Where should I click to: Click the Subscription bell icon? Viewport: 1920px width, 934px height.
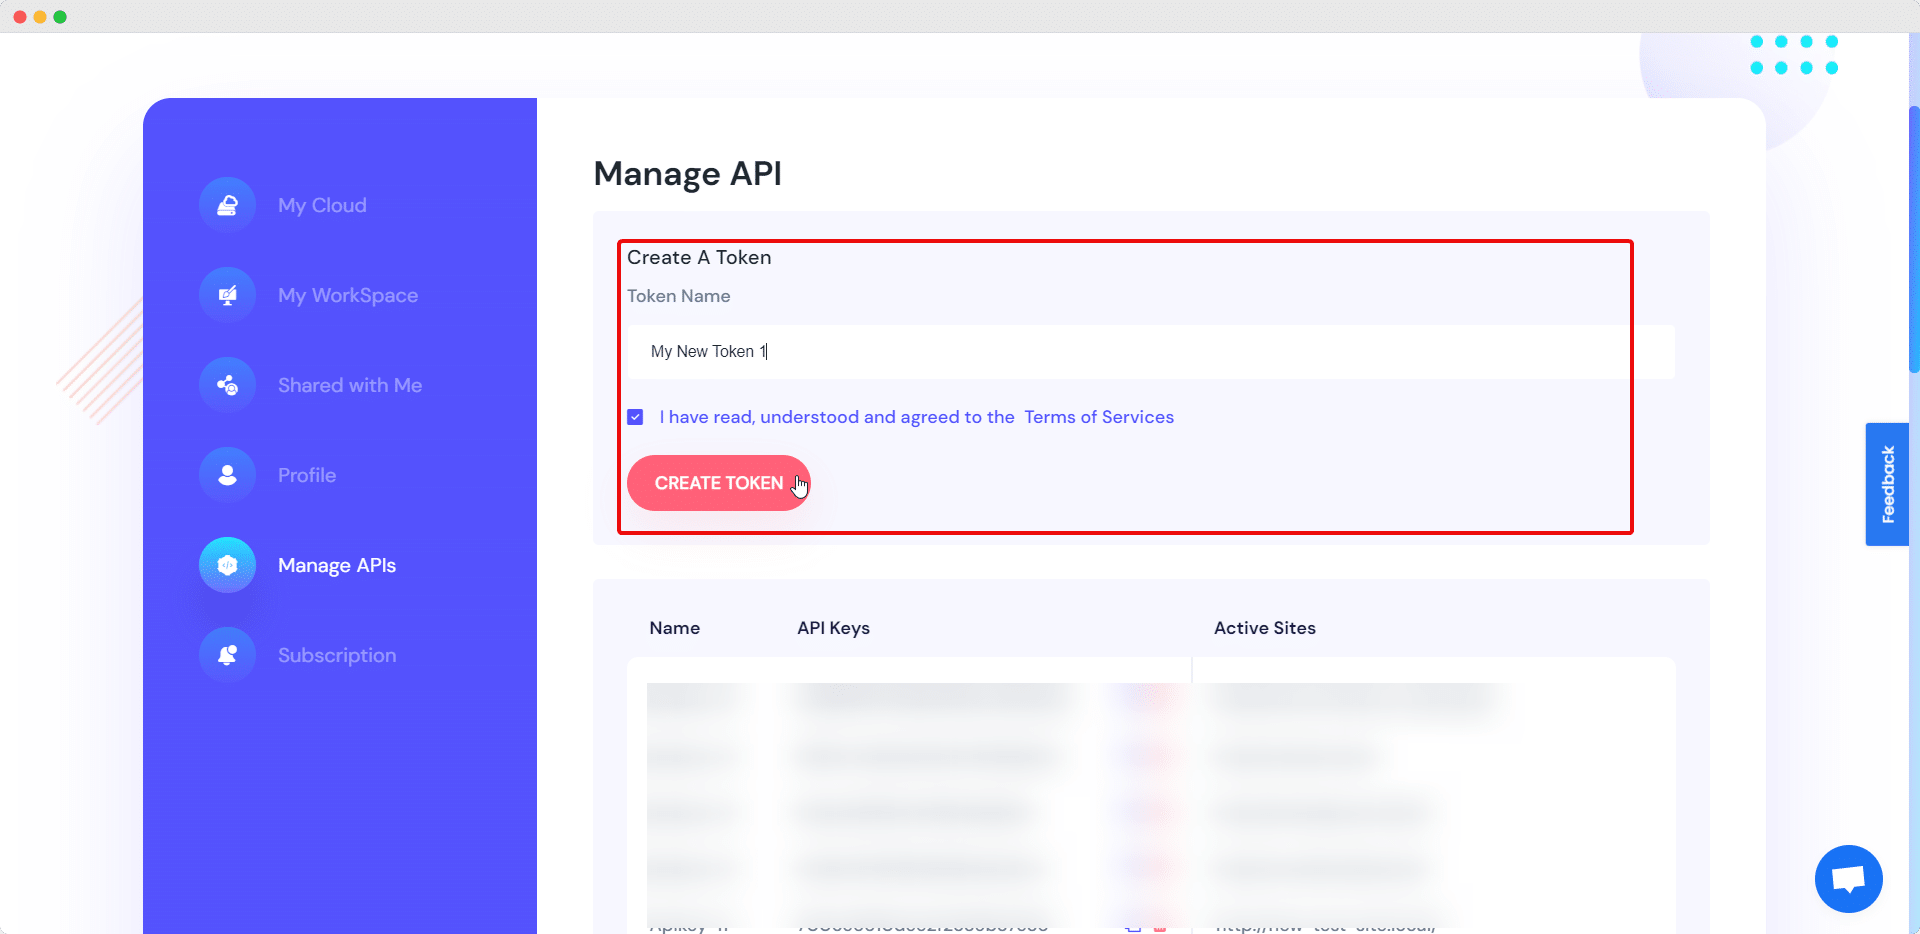(227, 655)
